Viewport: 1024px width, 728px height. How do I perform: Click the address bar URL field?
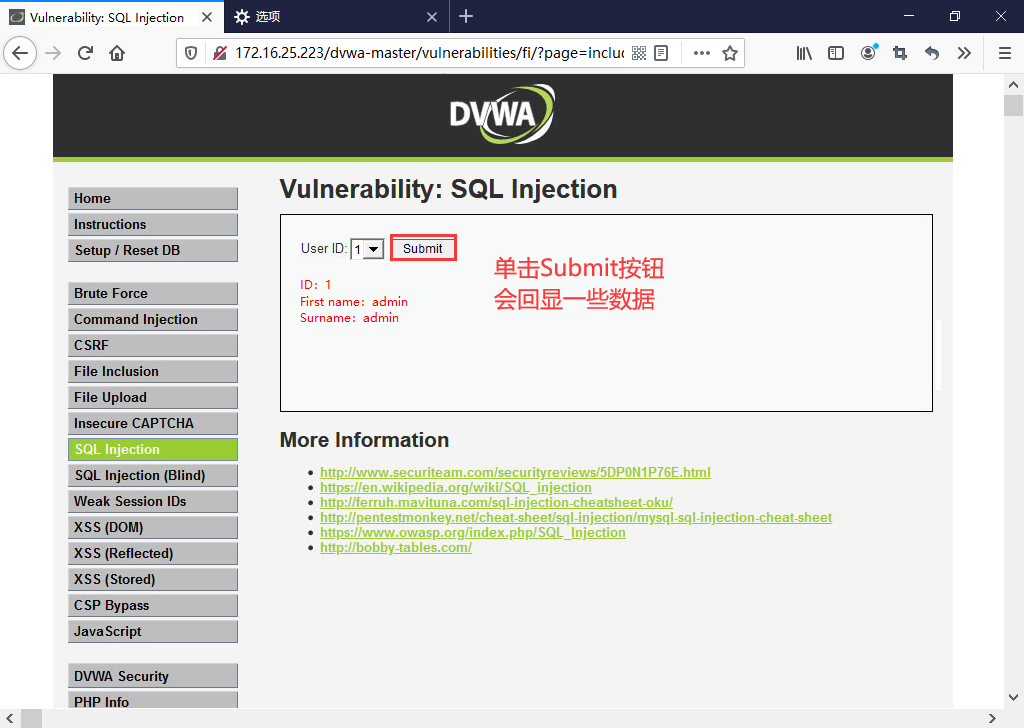pos(429,53)
